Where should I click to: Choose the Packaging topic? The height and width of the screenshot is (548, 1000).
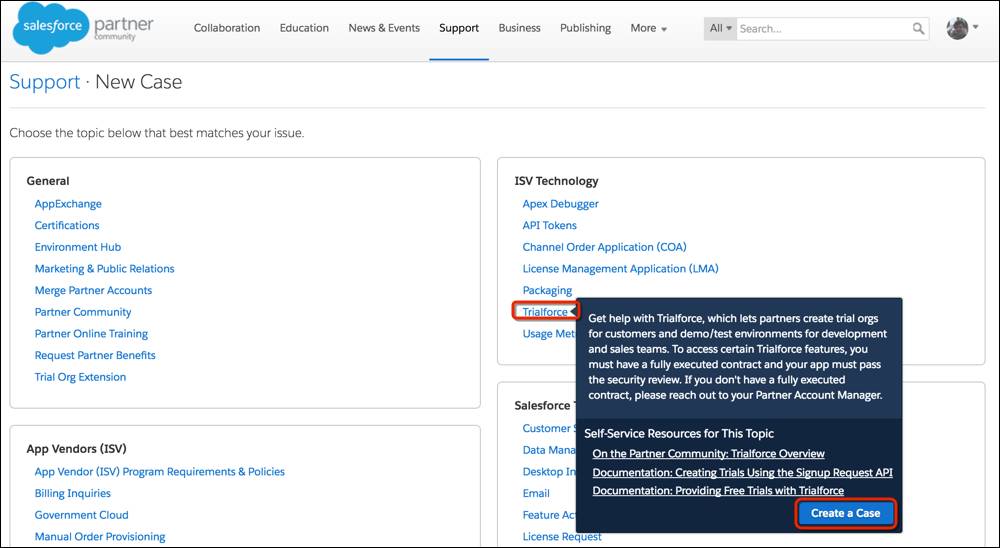click(x=547, y=291)
